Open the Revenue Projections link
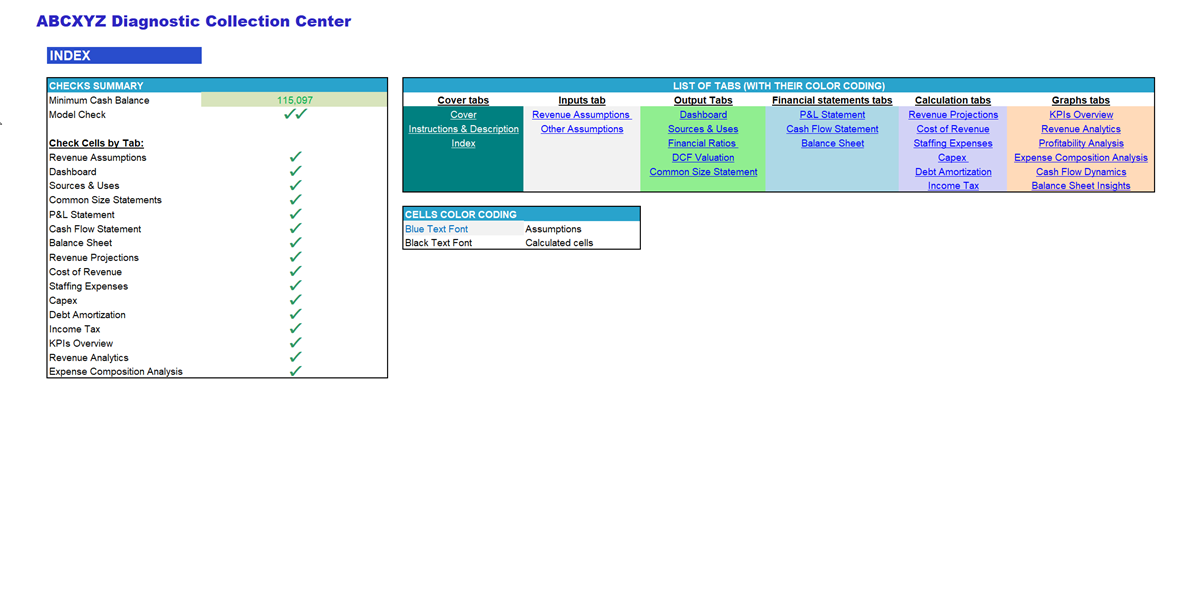 [953, 115]
